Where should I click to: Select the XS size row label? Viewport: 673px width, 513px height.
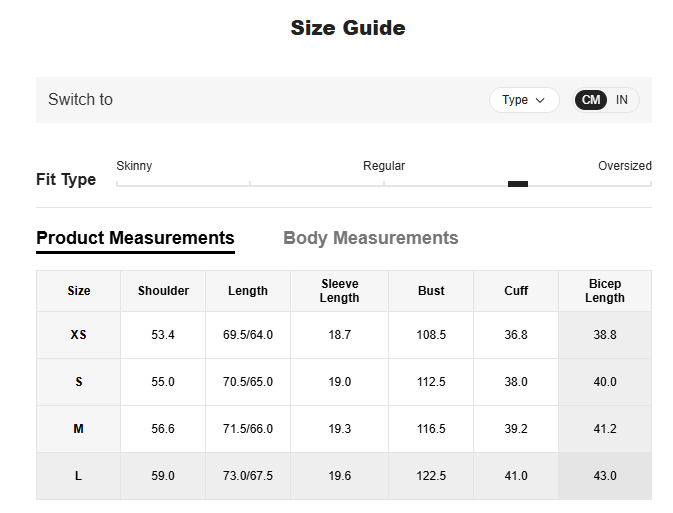point(79,335)
